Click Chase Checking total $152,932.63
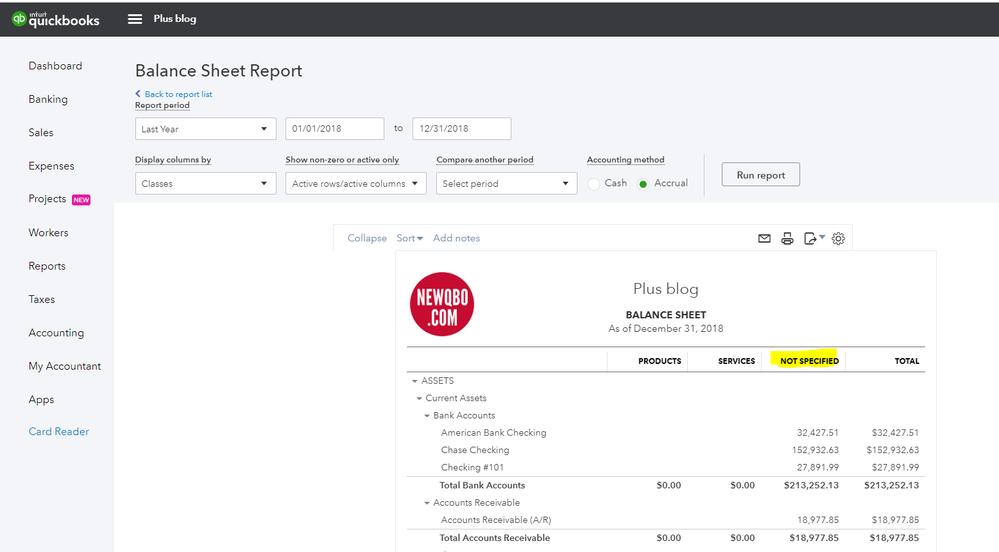 893,450
